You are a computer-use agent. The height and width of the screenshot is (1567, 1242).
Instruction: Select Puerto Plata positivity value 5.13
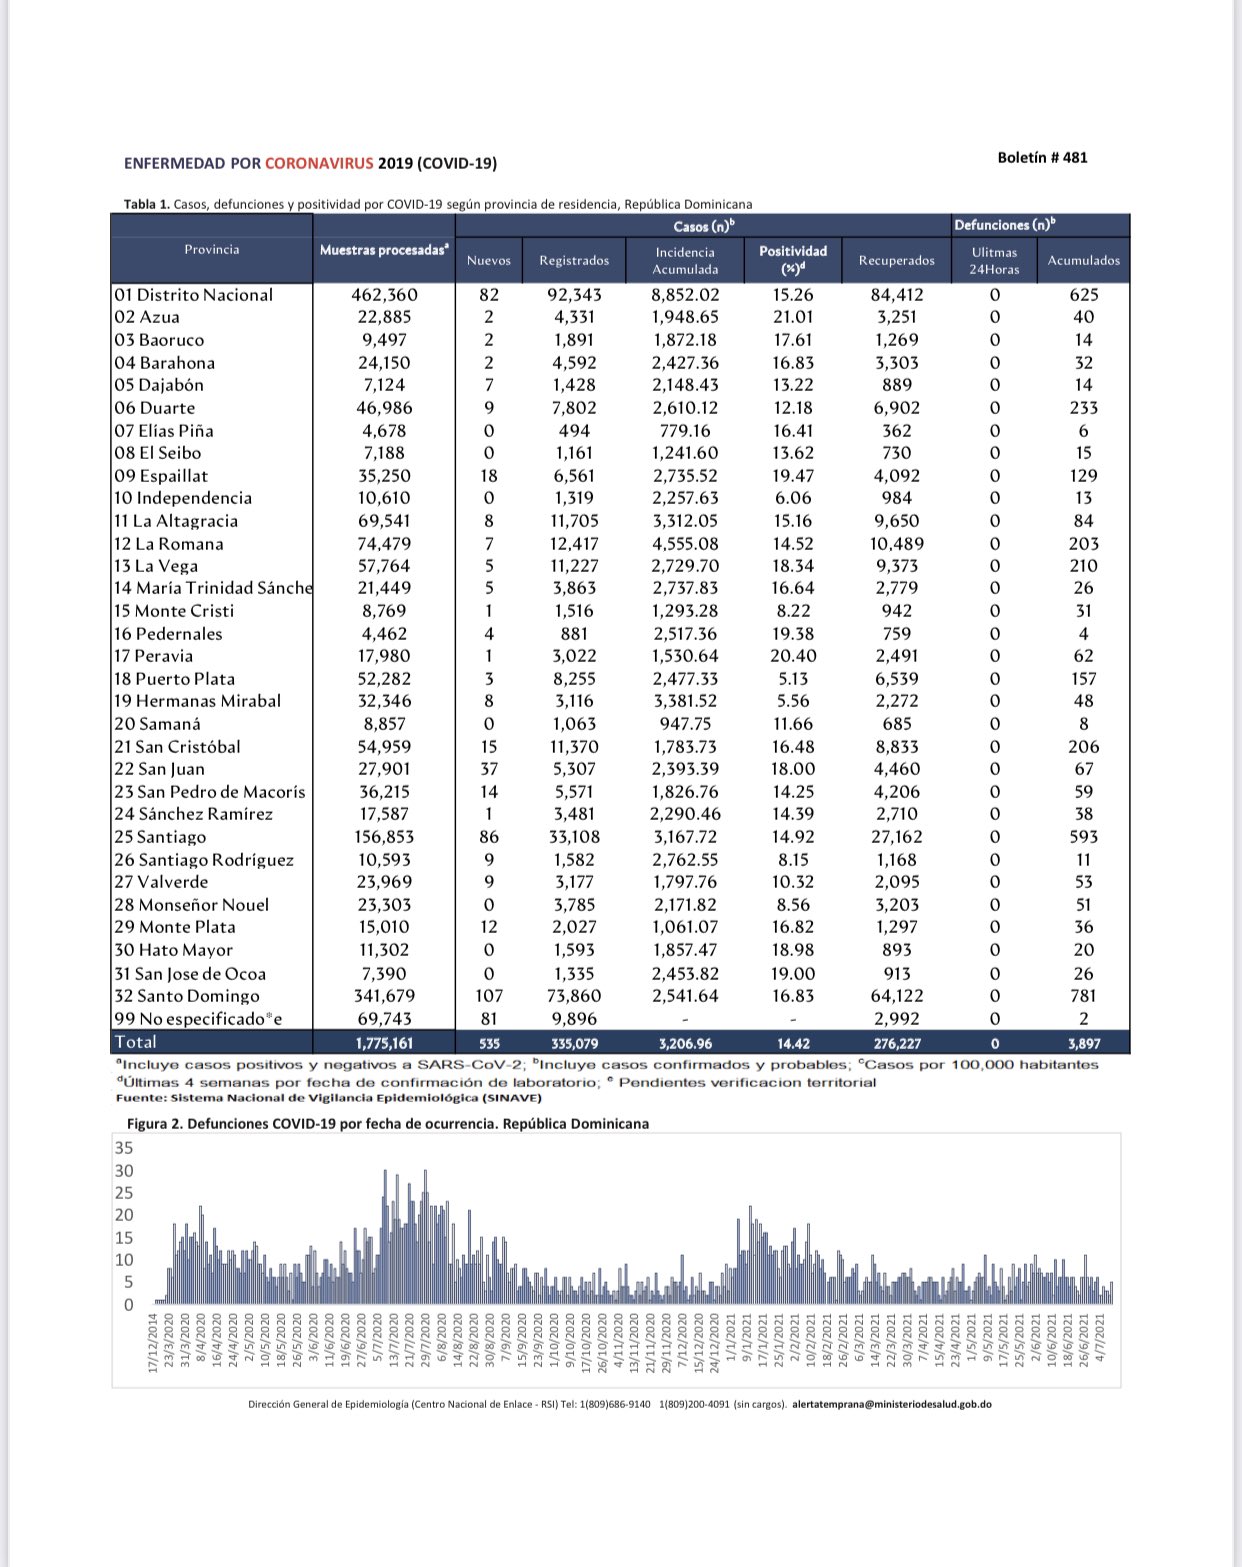(x=793, y=678)
